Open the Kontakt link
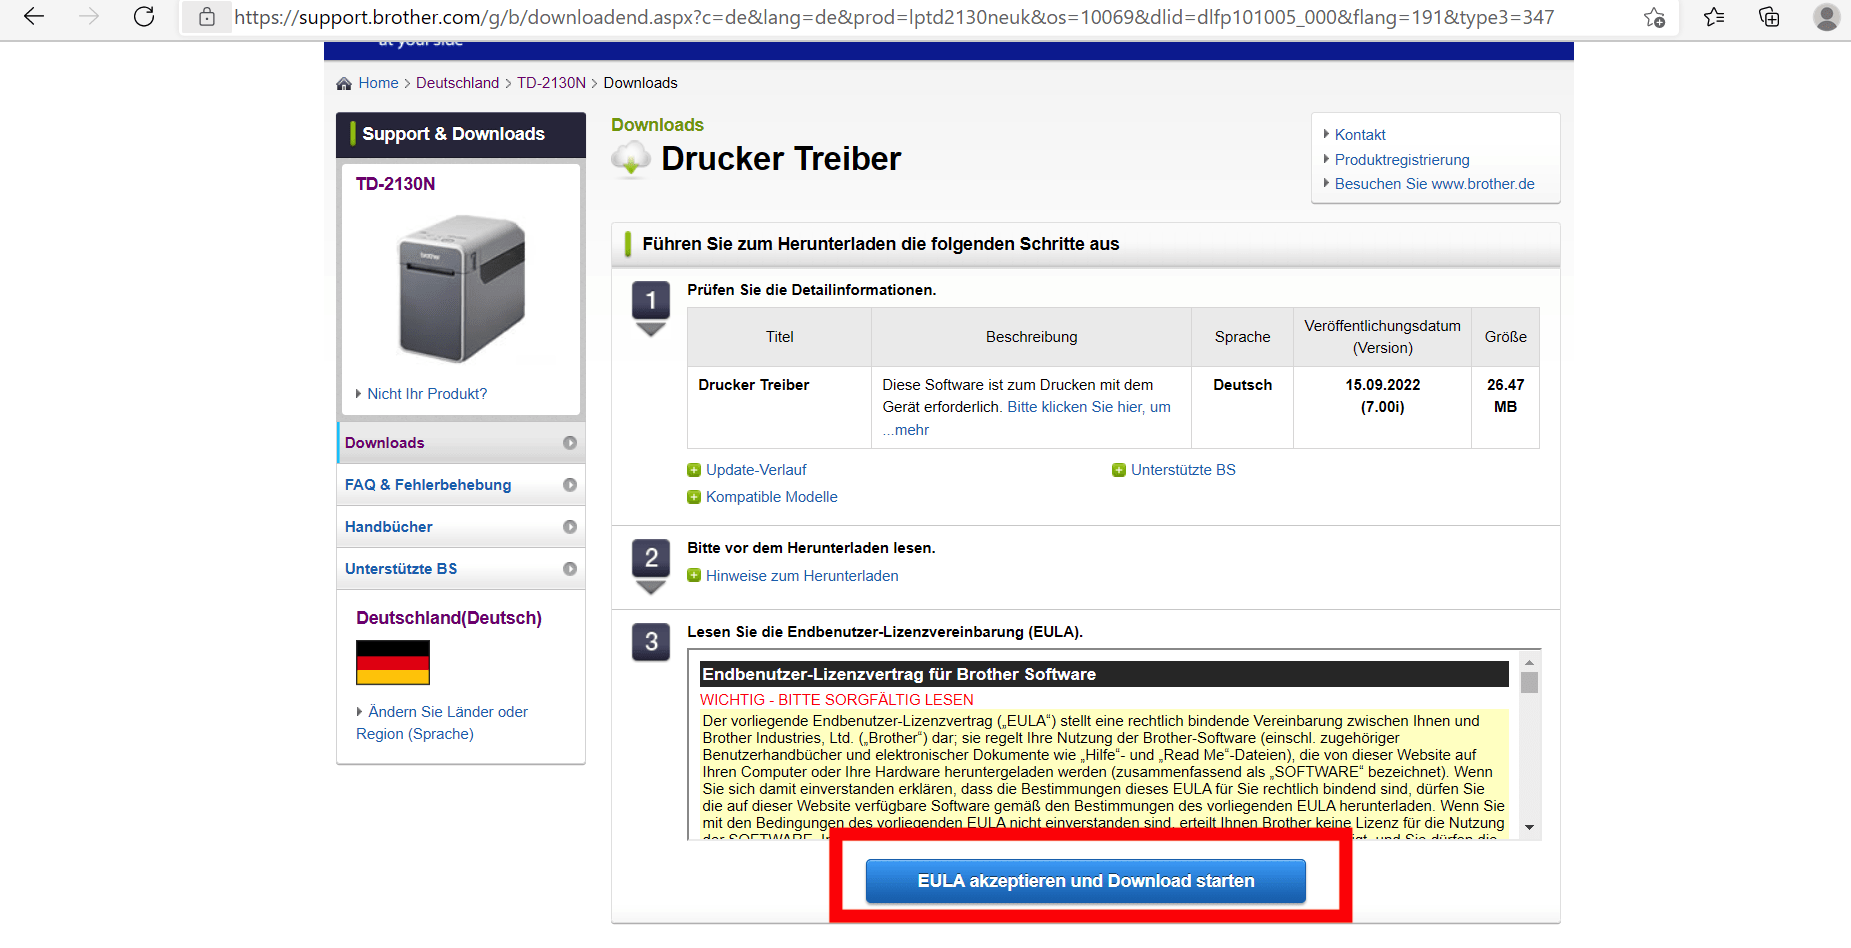The width and height of the screenshot is (1851, 948). (1360, 135)
